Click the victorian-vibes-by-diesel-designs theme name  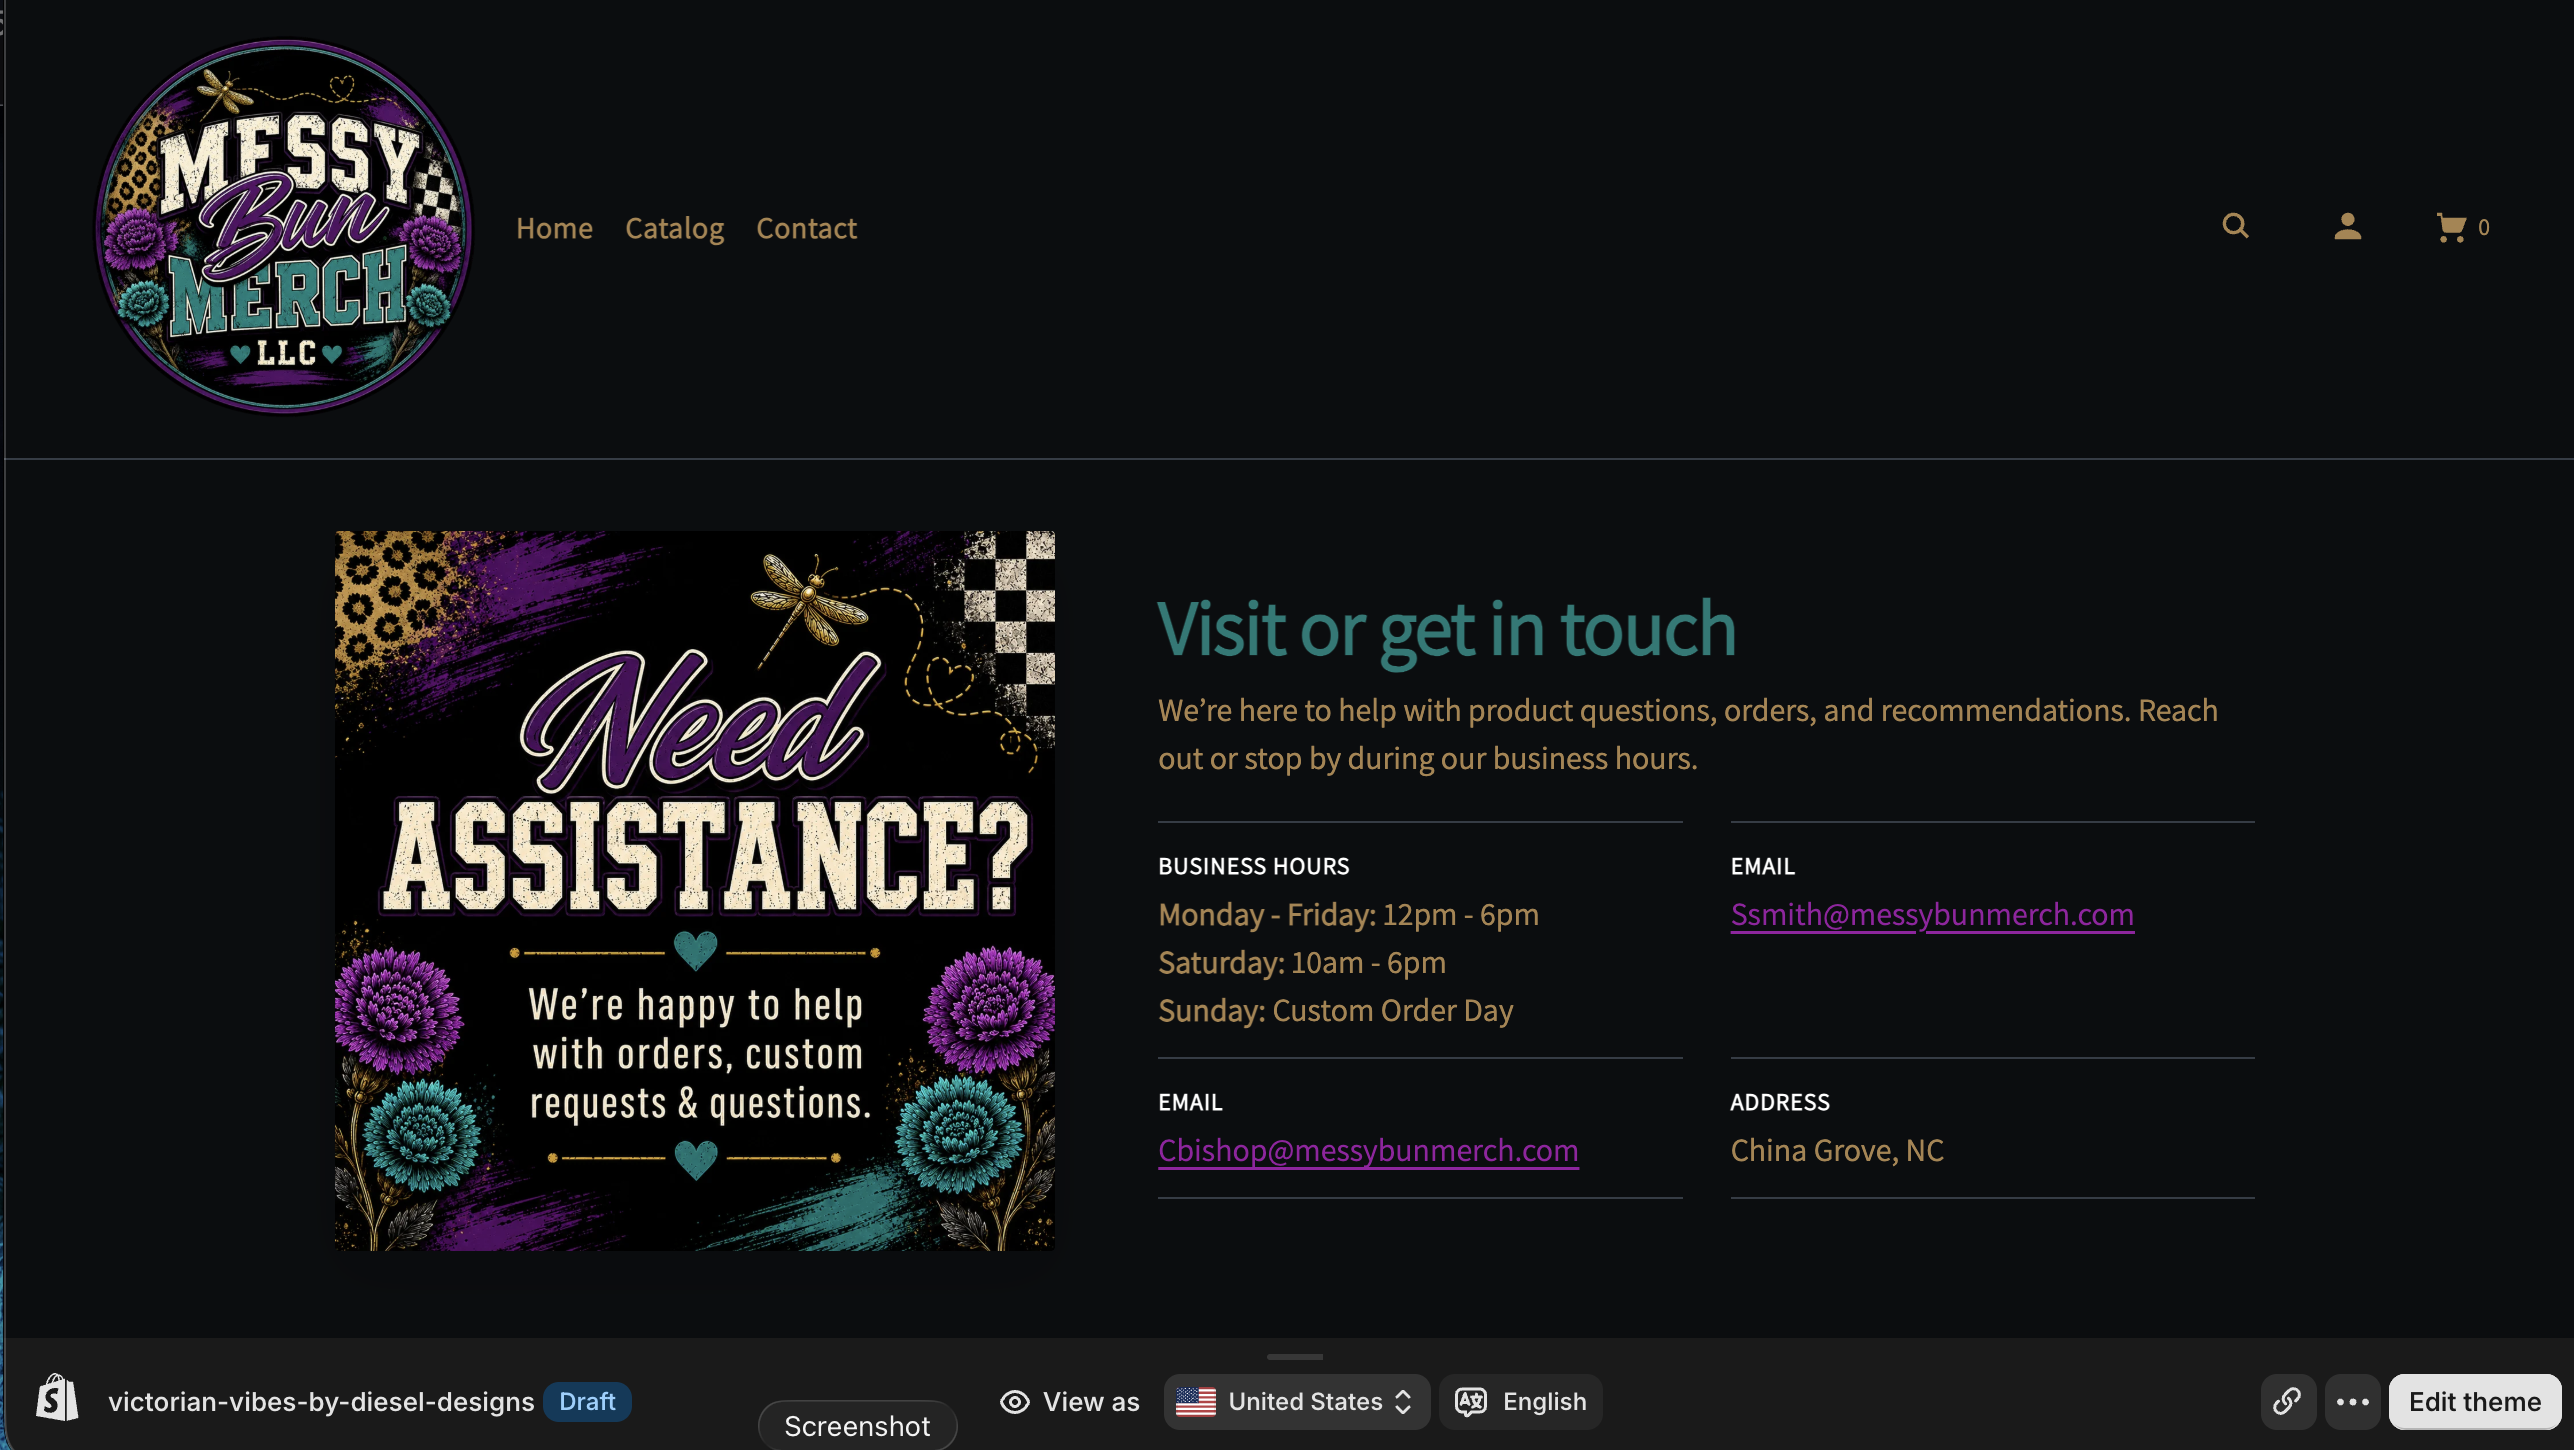[321, 1402]
